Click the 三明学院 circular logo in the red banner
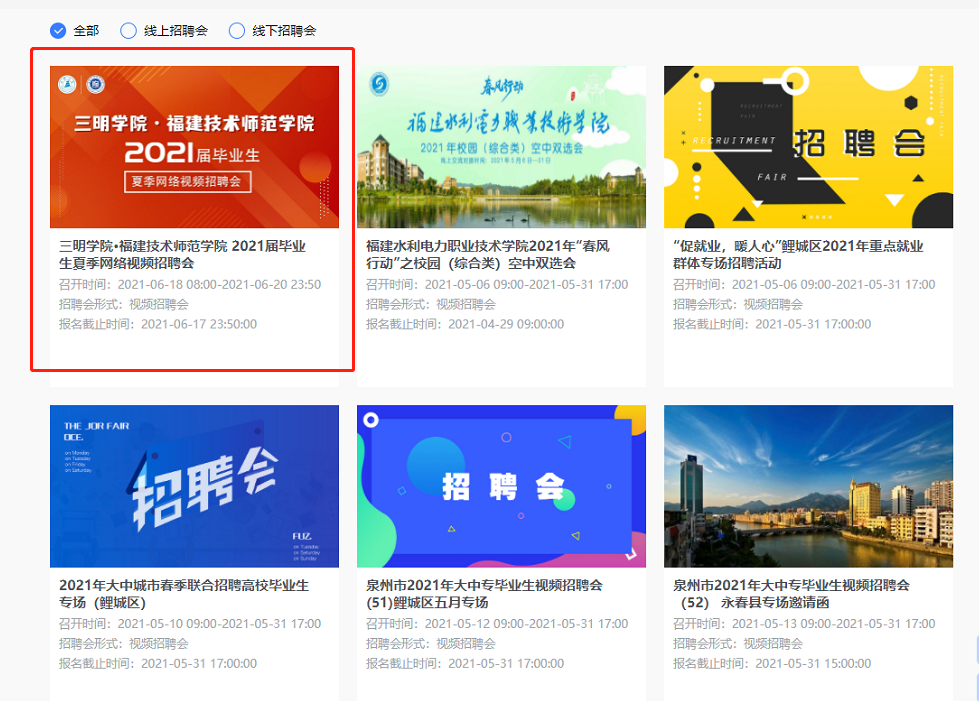 coord(67,84)
